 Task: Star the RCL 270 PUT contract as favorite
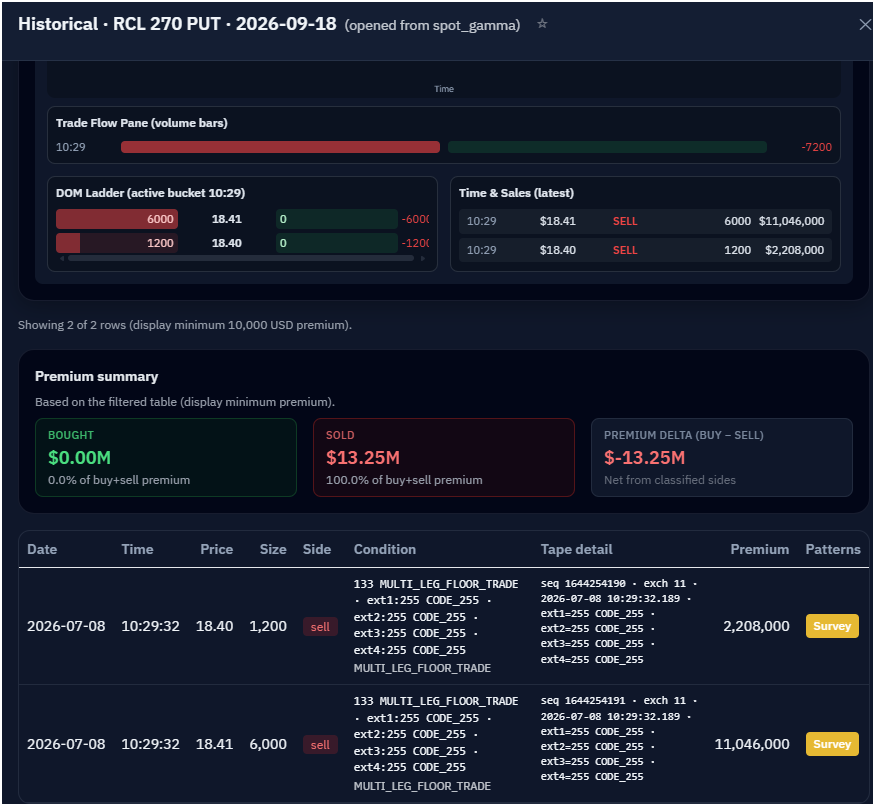point(542,23)
